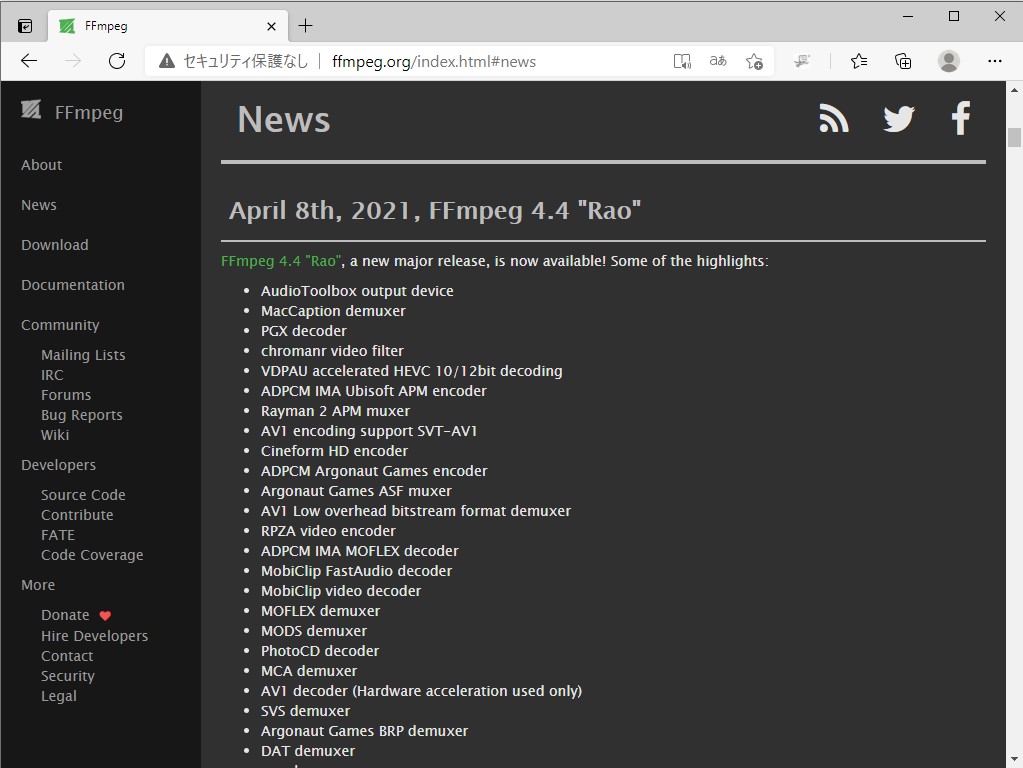Subscribe via the RSS feed icon
This screenshot has height=768, width=1023.
(834, 119)
